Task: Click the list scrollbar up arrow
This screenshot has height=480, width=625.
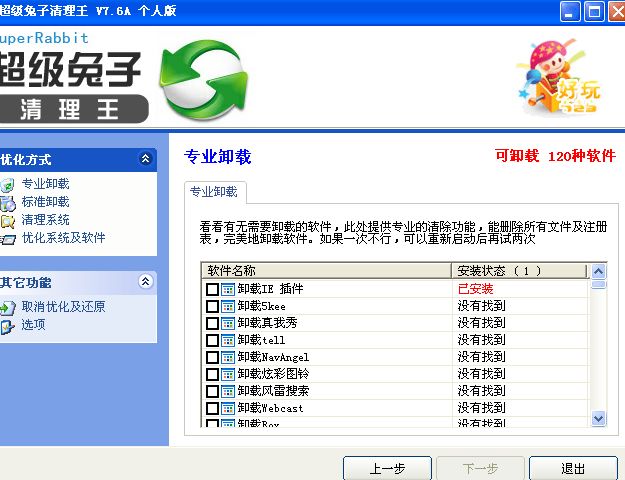Action: [x=598, y=272]
